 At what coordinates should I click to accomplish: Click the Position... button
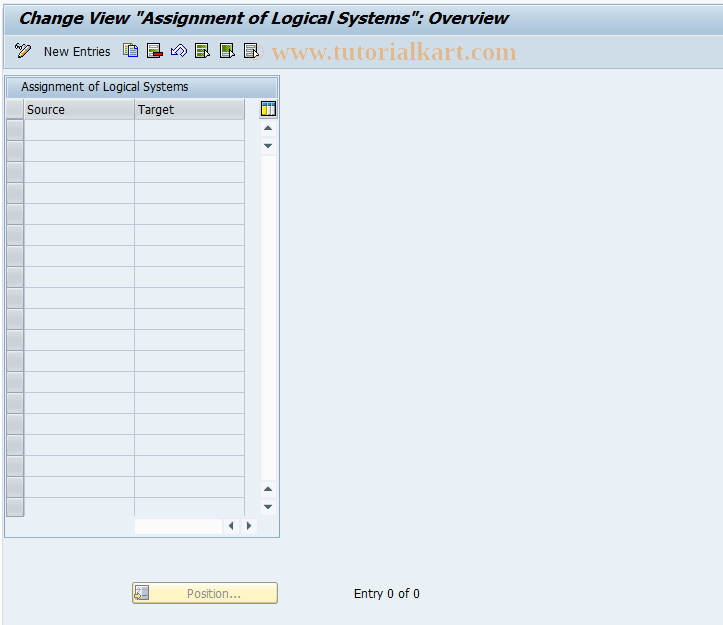[x=205, y=593]
